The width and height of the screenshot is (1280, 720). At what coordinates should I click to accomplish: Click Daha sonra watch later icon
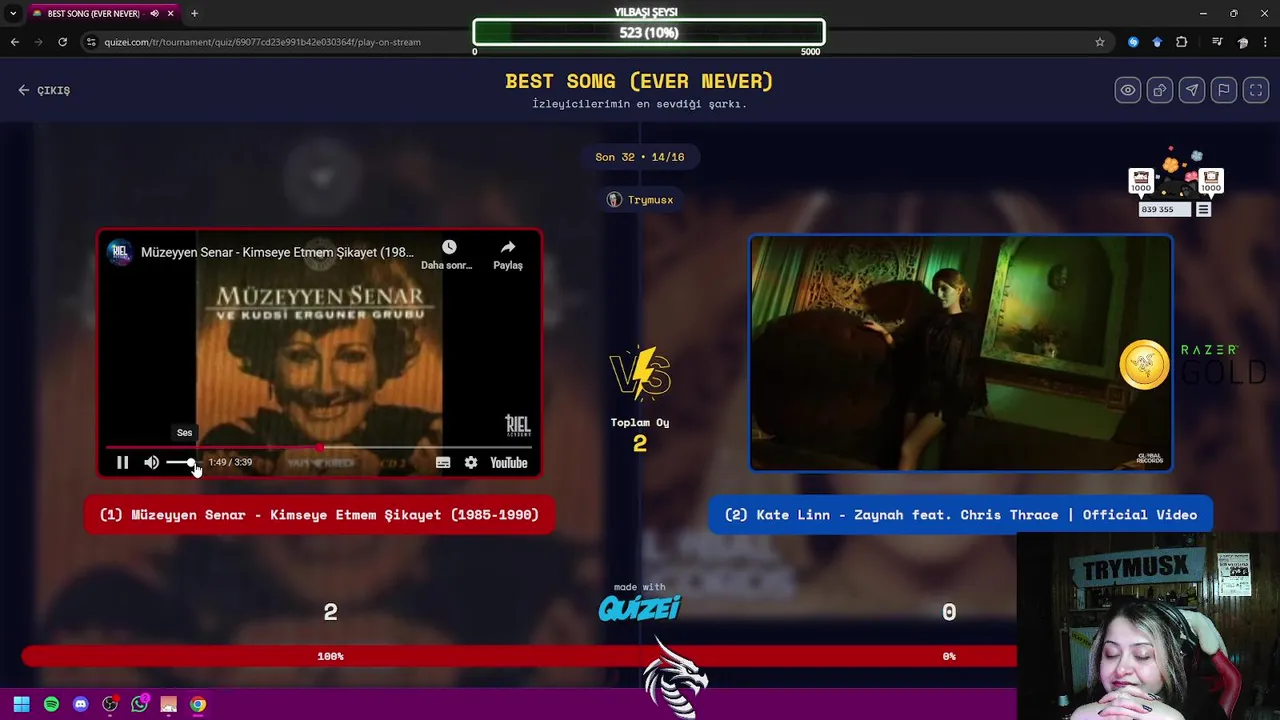(448, 247)
